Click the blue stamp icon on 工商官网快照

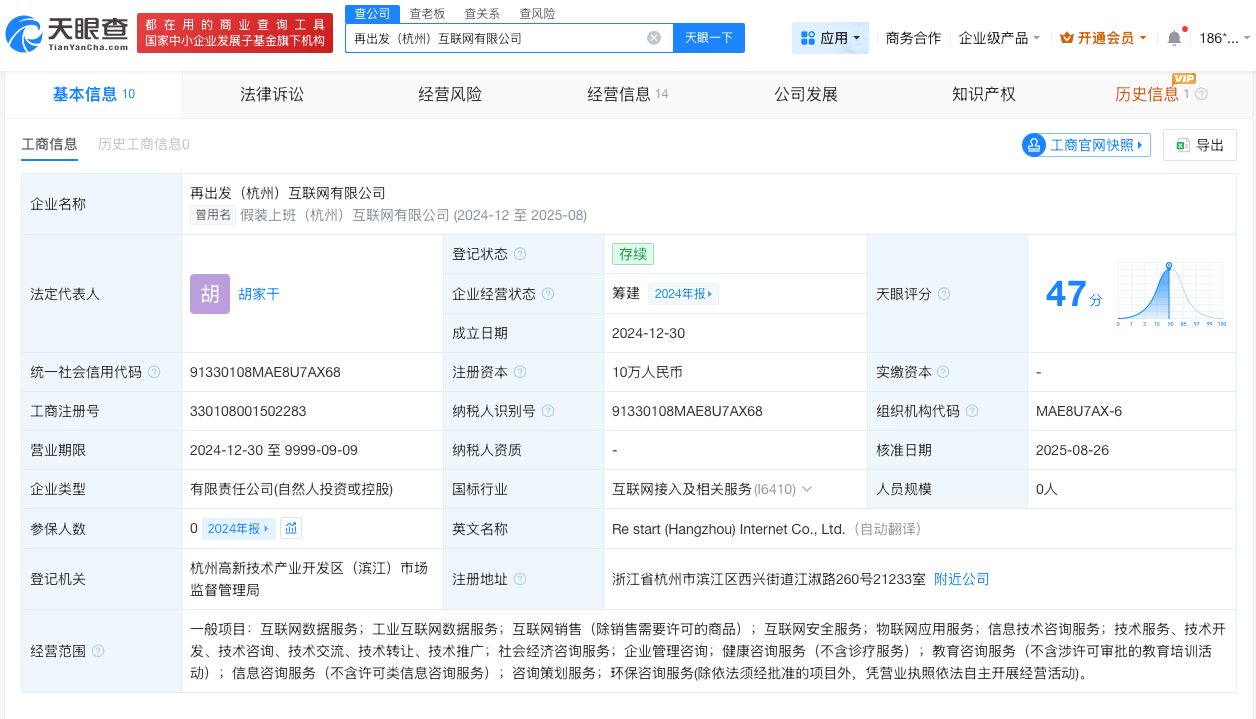point(1034,145)
